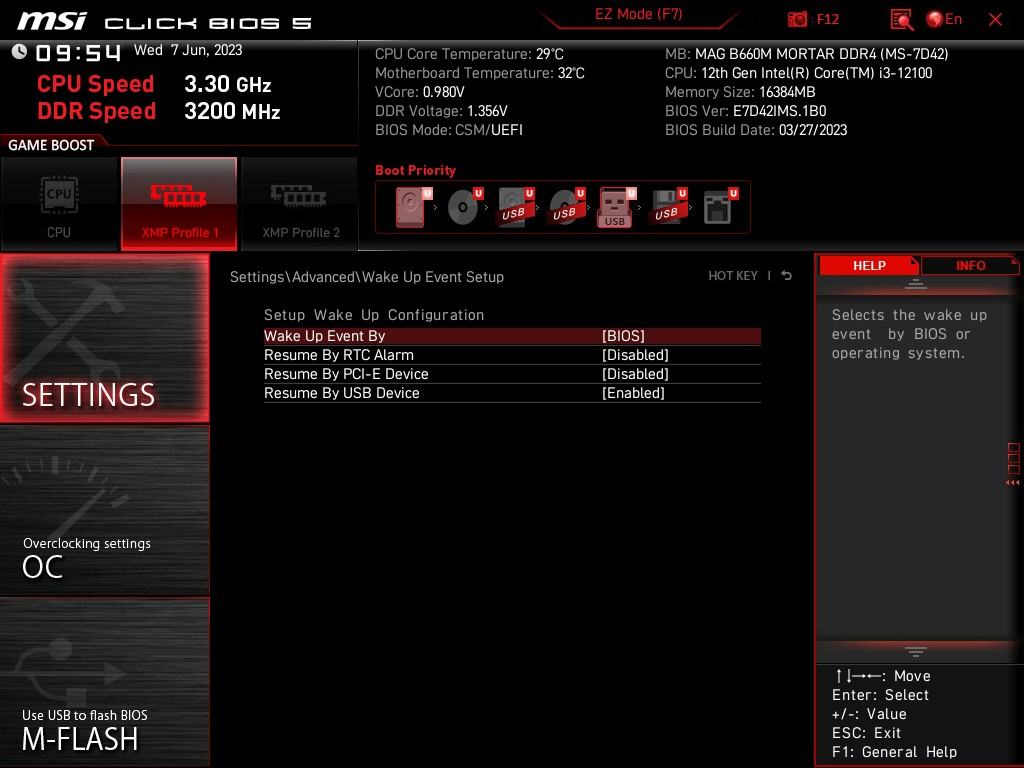Image resolution: width=1024 pixels, height=768 pixels.
Task: Switch to the HELP tab
Action: pyautogui.click(x=869, y=266)
